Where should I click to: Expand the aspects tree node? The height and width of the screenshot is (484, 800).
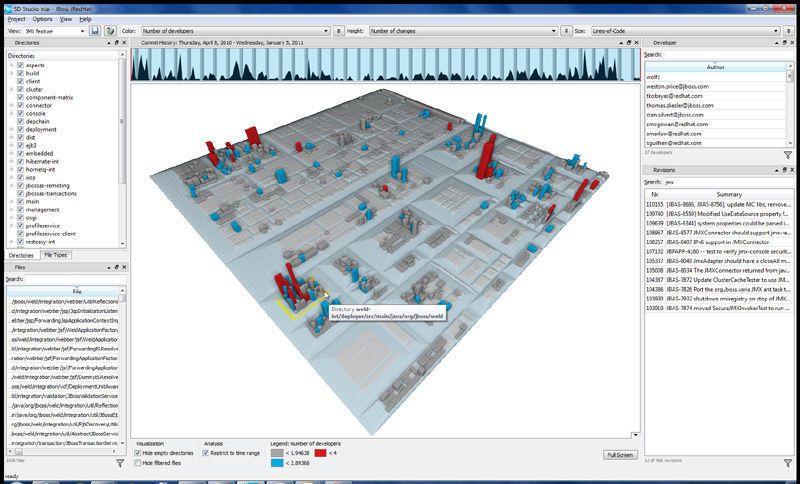click(x=12, y=65)
